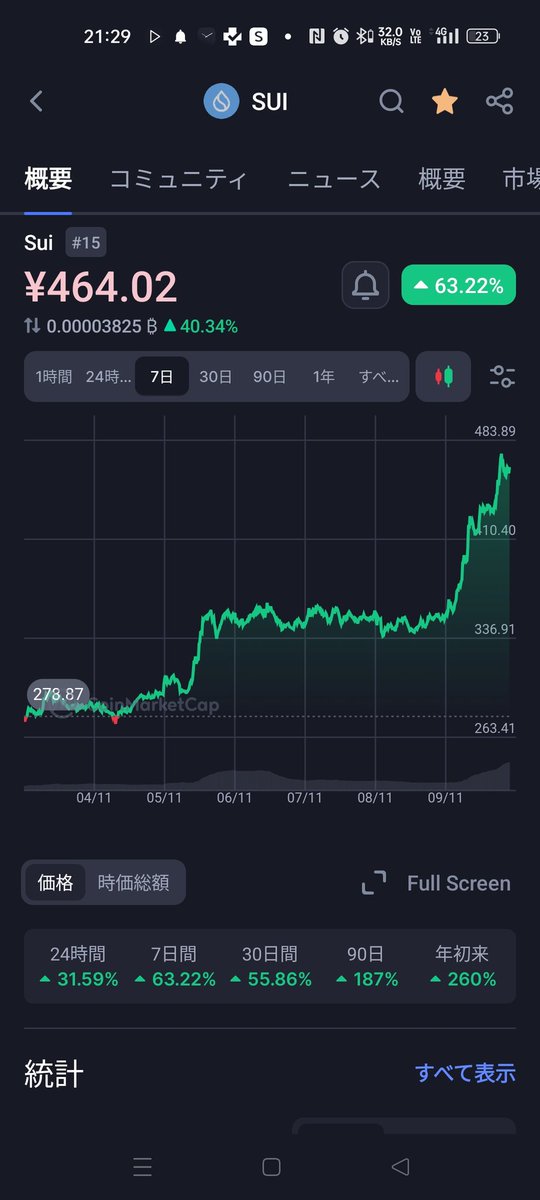Share the SUI page
The image size is (540, 1200).
[x=499, y=101]
